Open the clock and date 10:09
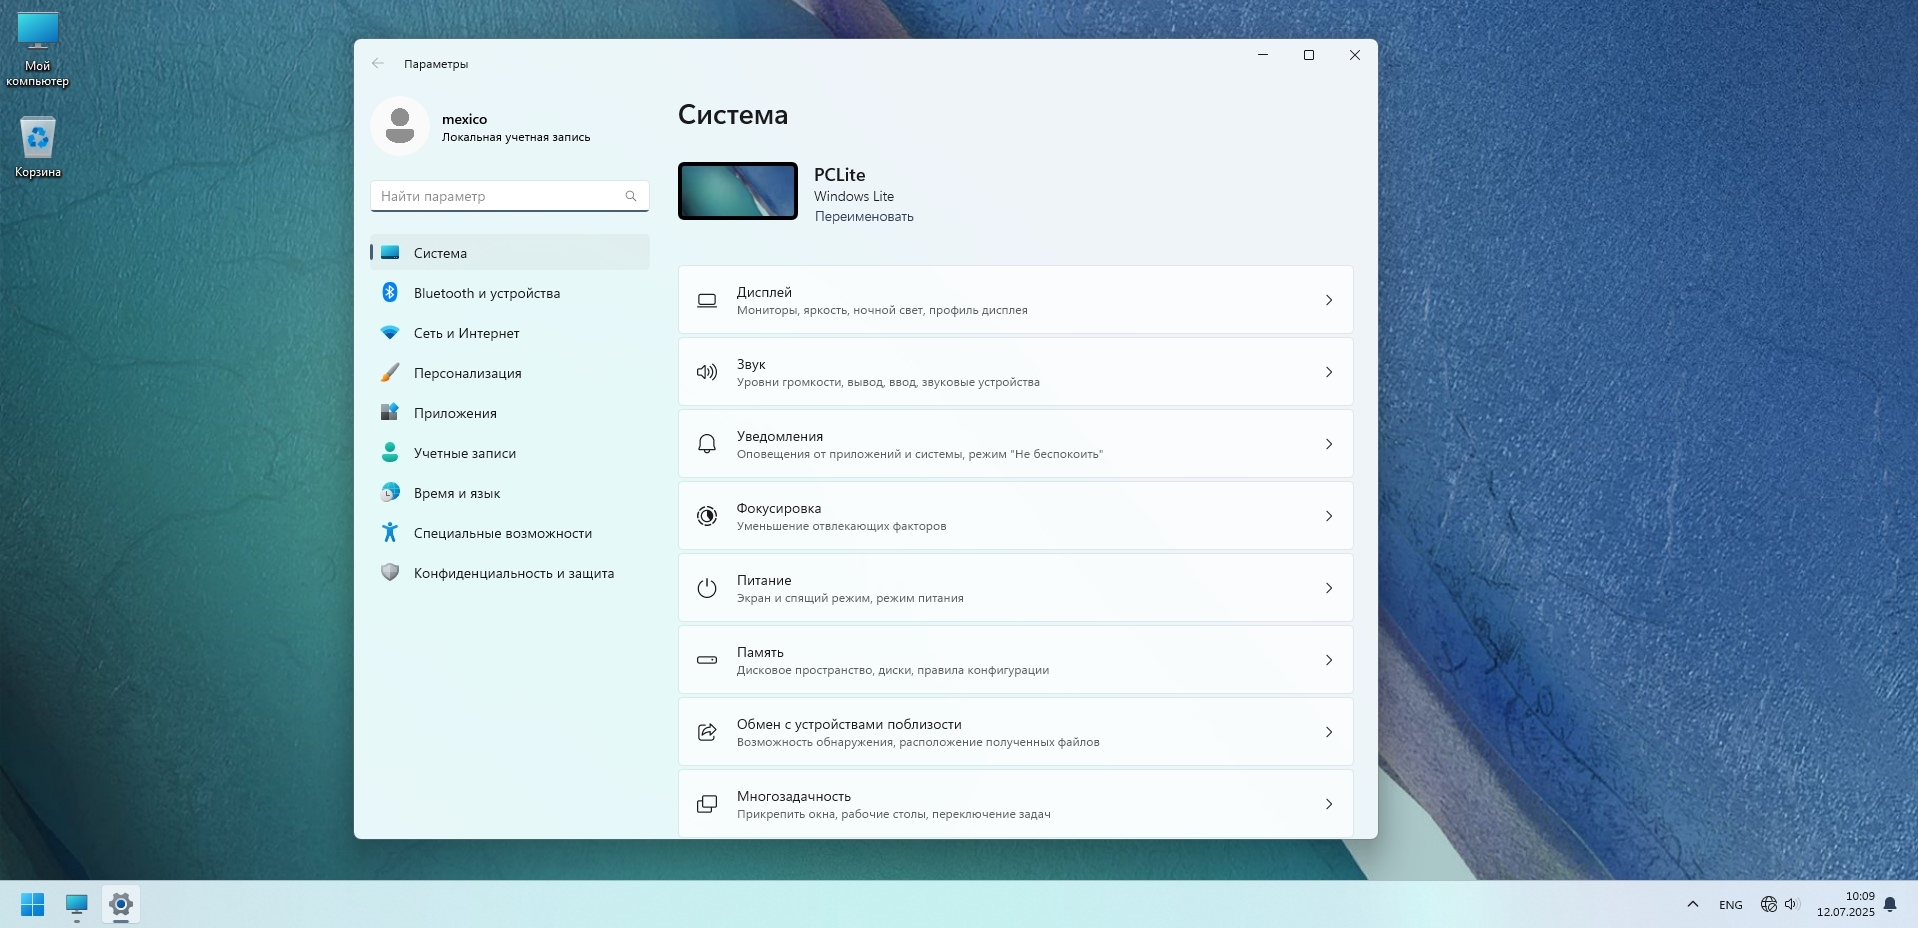1918x928 pixels. [1846, 904]
